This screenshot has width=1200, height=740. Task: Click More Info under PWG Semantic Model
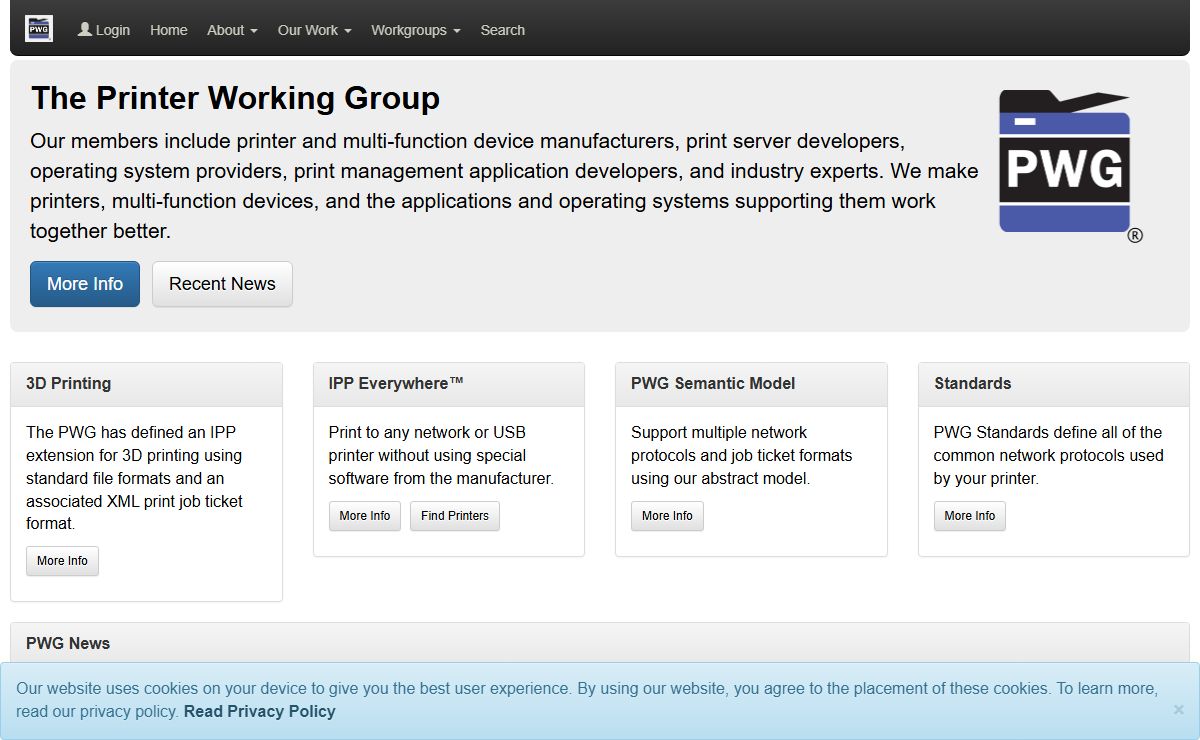667,516
